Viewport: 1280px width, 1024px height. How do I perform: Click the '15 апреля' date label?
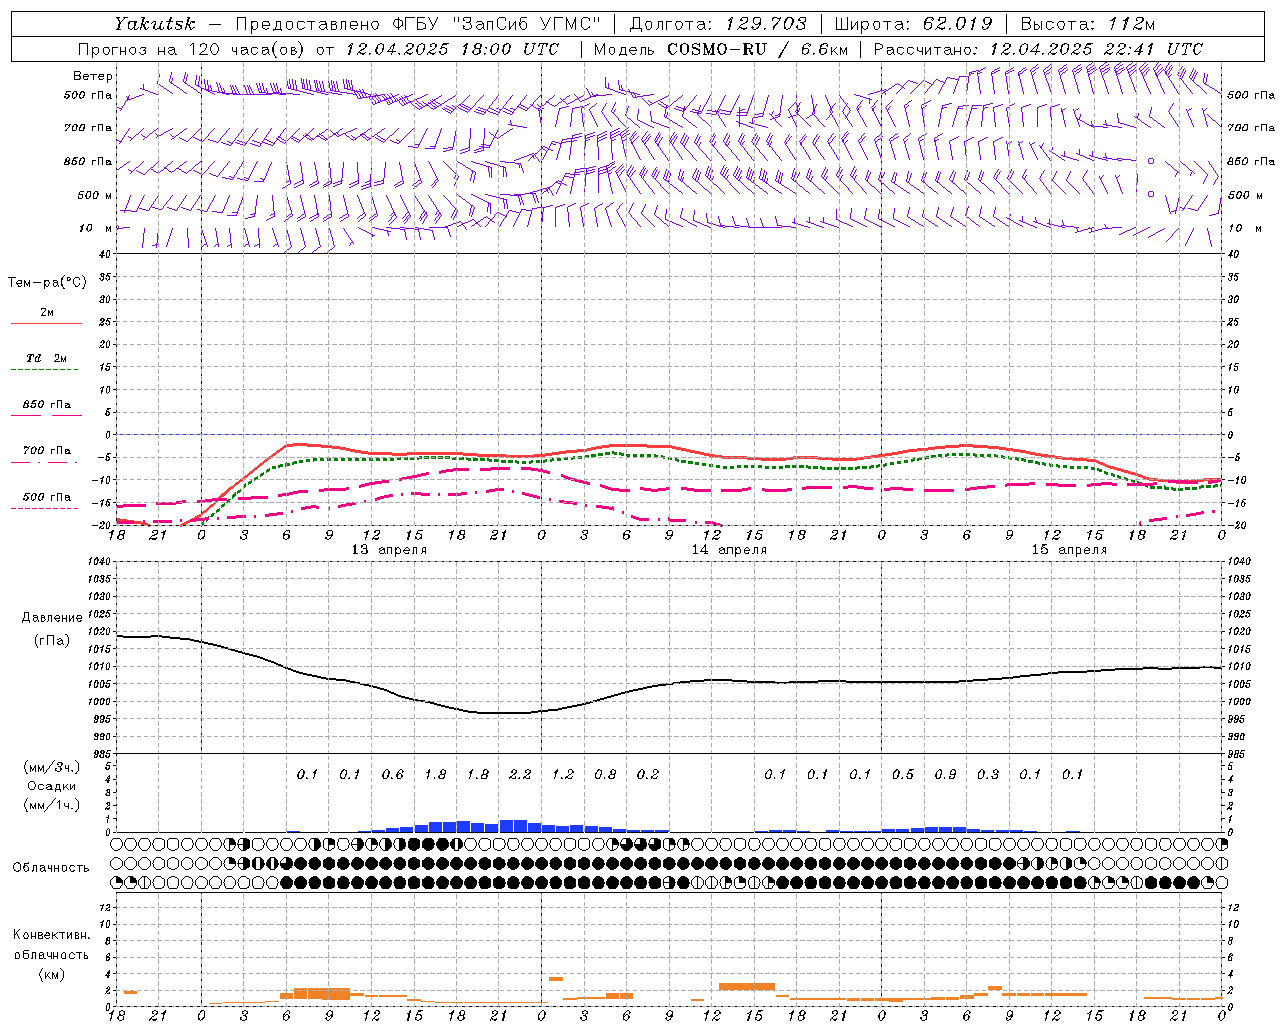[x=1069, y=550]
